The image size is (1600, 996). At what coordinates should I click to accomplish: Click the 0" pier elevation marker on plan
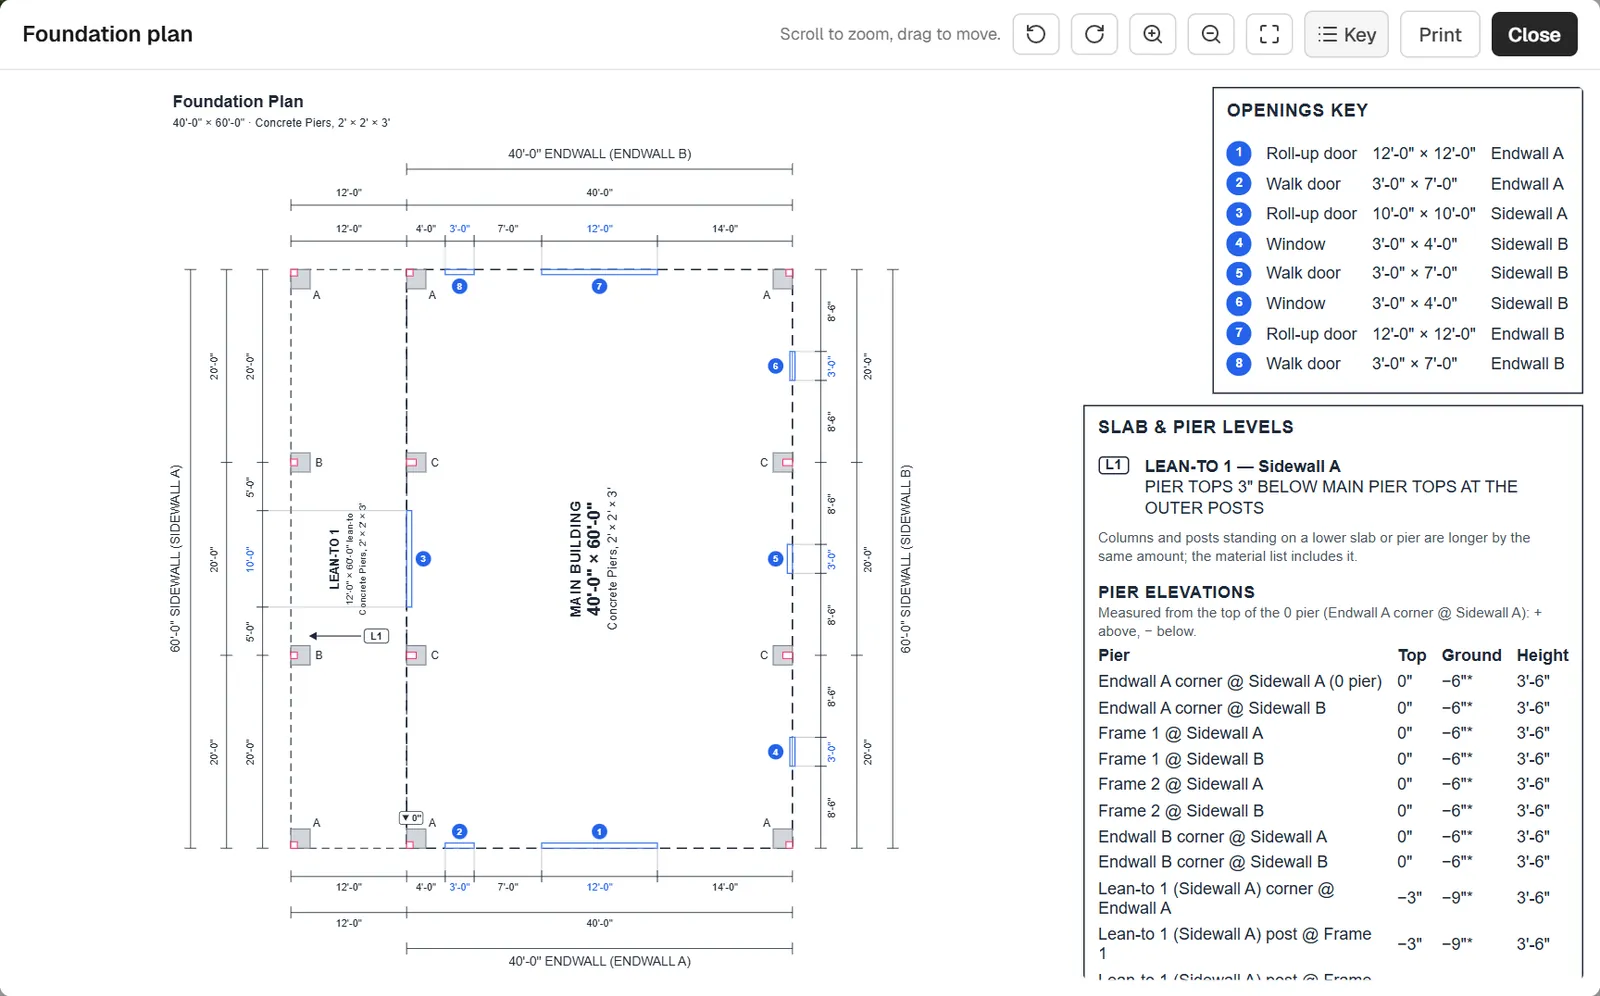click(411, 818)
